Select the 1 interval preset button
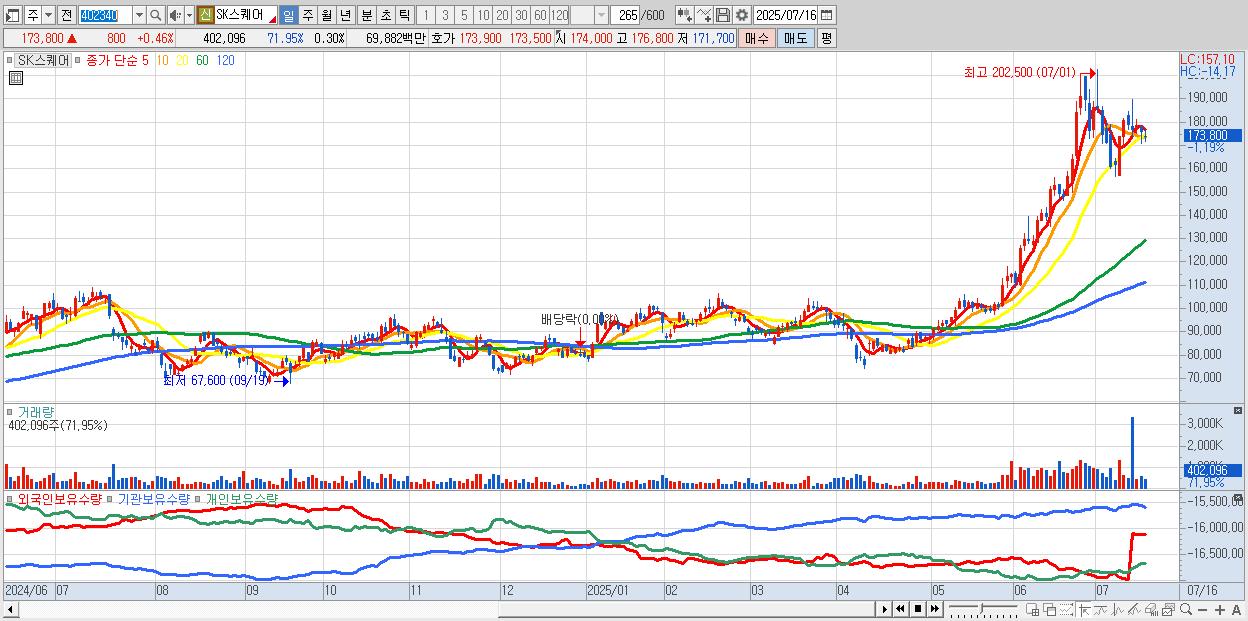Viewport: 1248px width, 621px height. (425, 15)
